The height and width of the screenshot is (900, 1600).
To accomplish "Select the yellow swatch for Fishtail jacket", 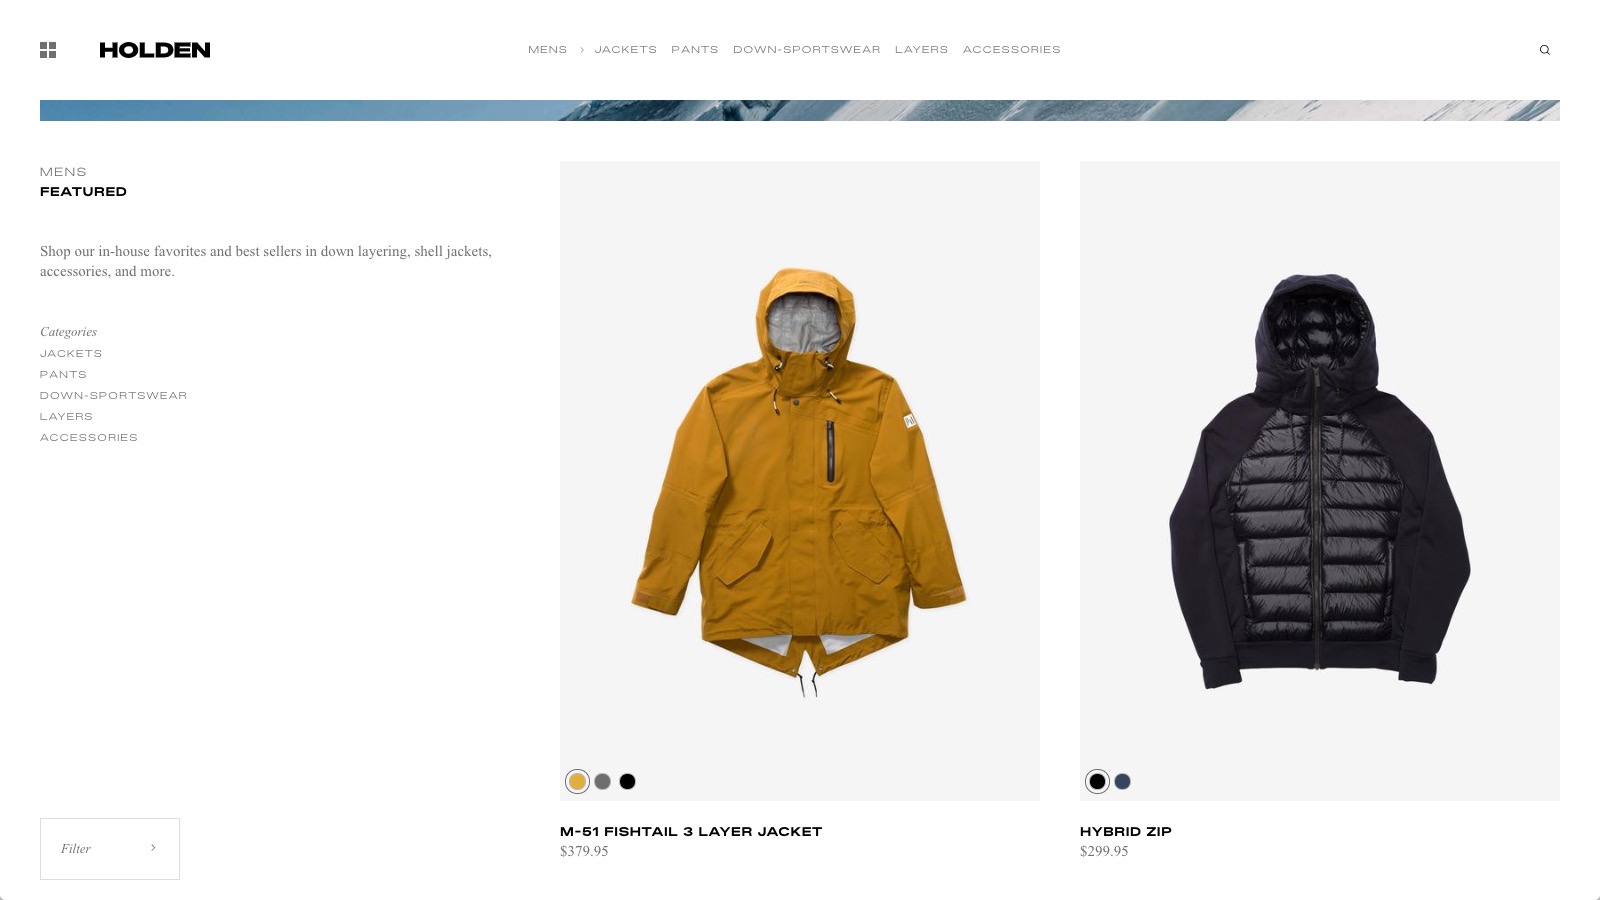I will (577, 782).
